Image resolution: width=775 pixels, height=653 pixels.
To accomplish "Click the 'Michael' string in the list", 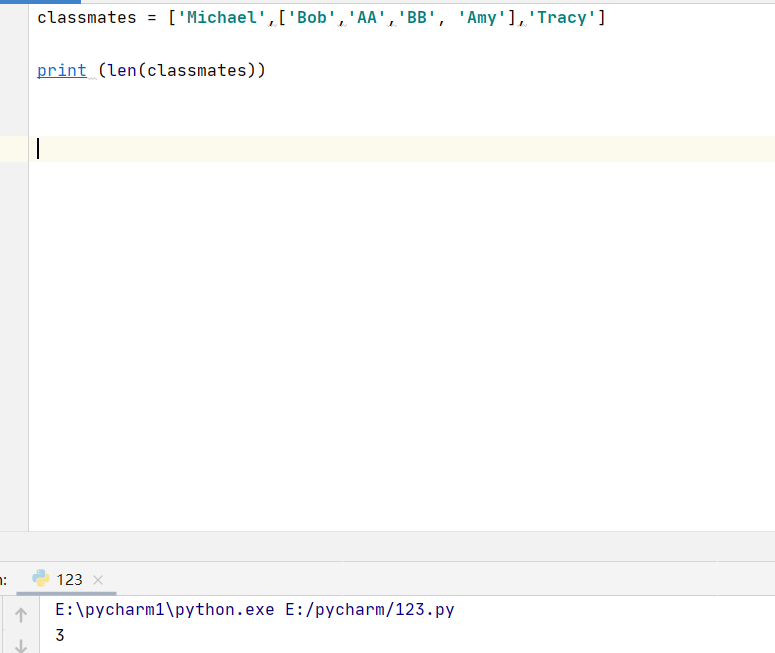I will [x=221, y=18].
